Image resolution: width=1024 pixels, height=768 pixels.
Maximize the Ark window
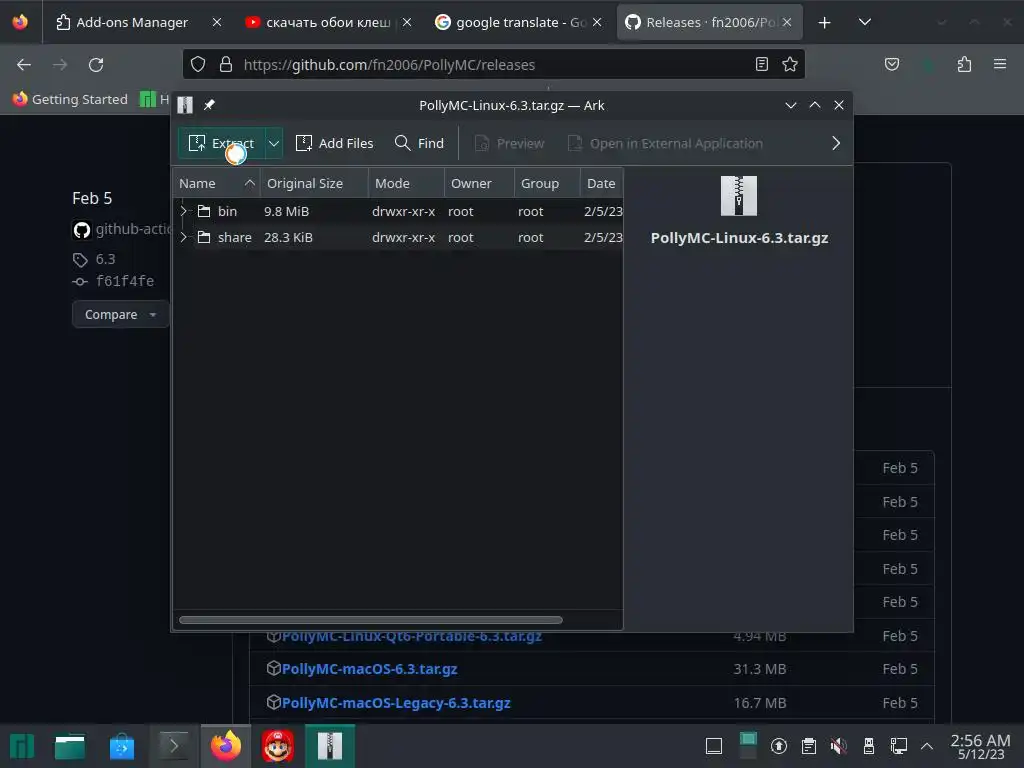pyautogui.click(x=815, y=105)
